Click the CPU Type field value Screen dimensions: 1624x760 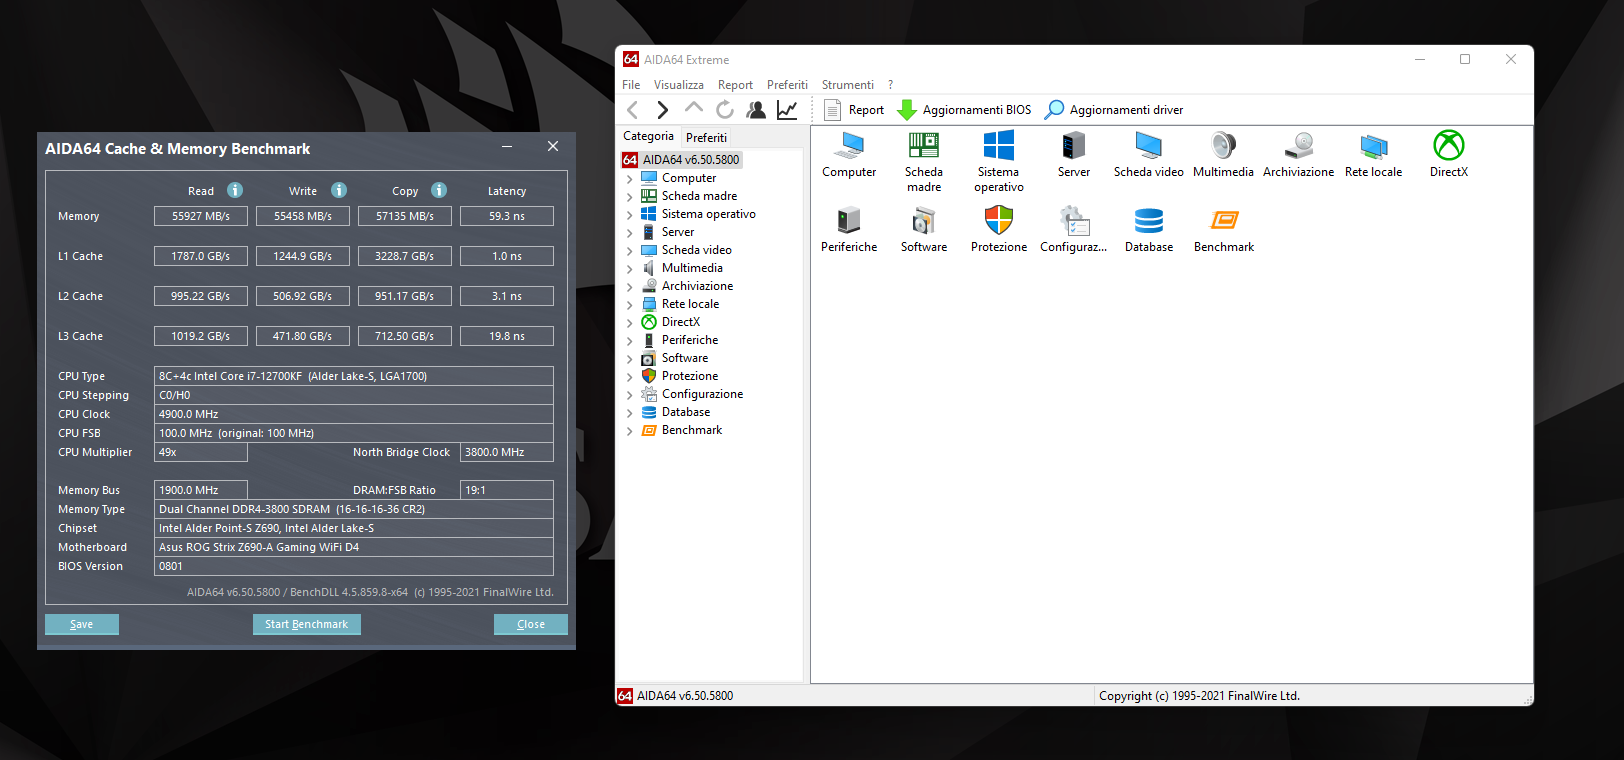click(x=354, y=376)
